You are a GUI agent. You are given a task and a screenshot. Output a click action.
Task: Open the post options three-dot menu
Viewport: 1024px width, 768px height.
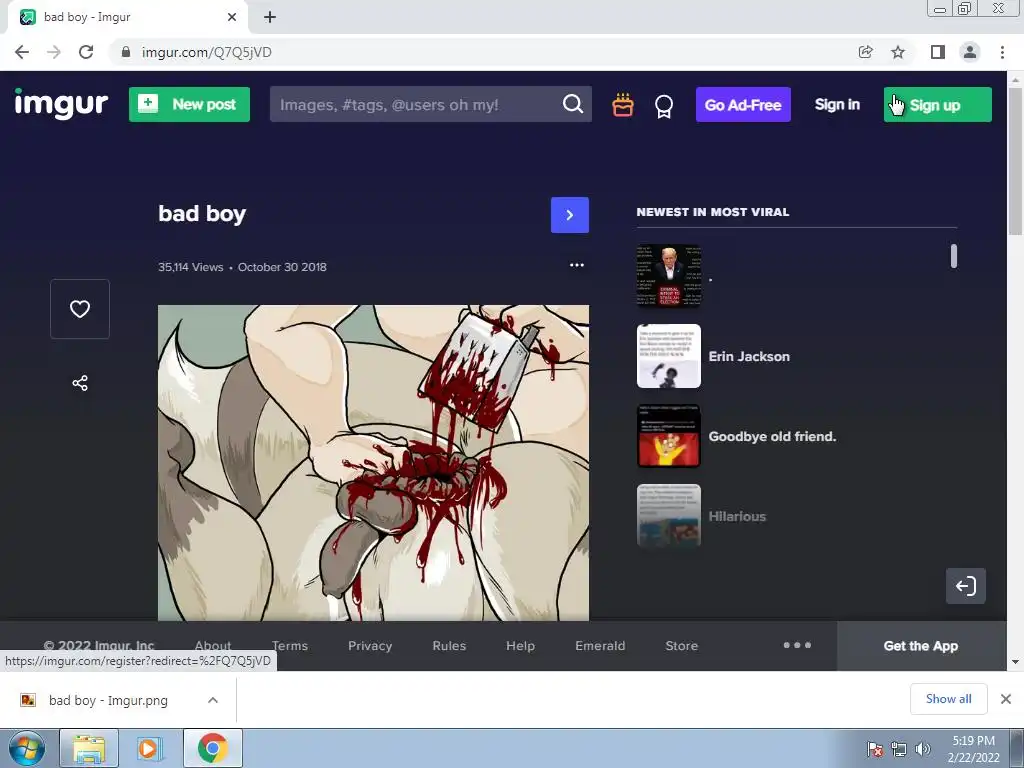click(577, 265)
